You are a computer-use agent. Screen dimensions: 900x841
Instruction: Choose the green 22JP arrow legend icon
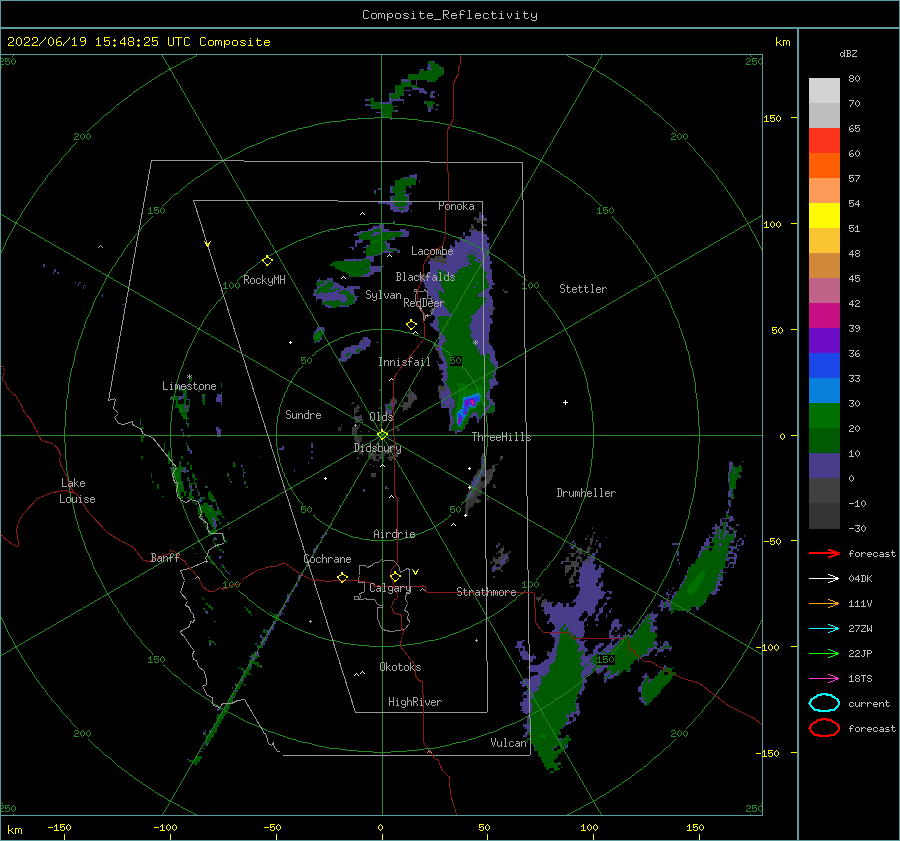point(824,653)
